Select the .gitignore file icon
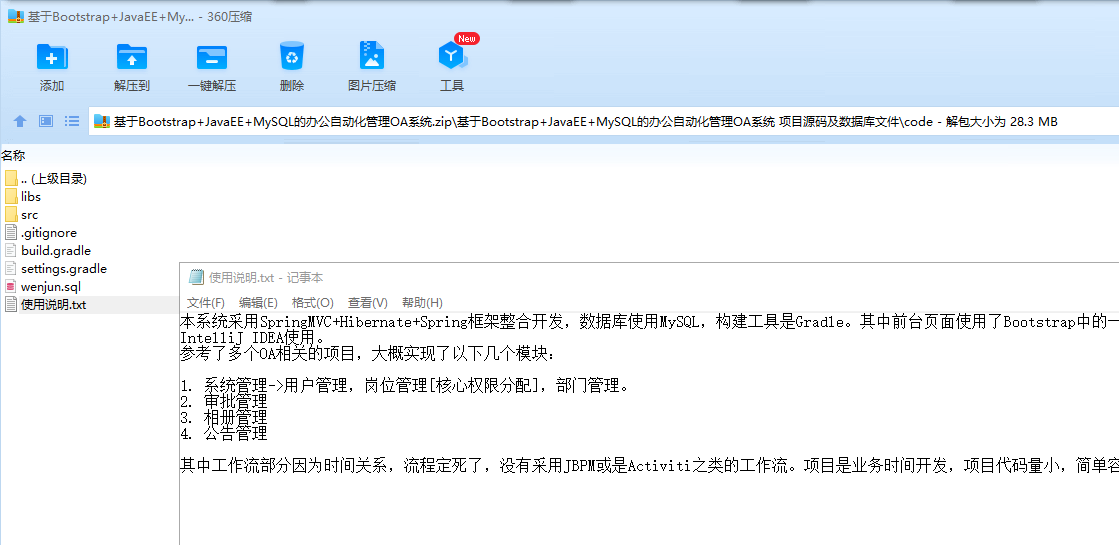This screenshot has width=1119, height=545. pos(11,233)
